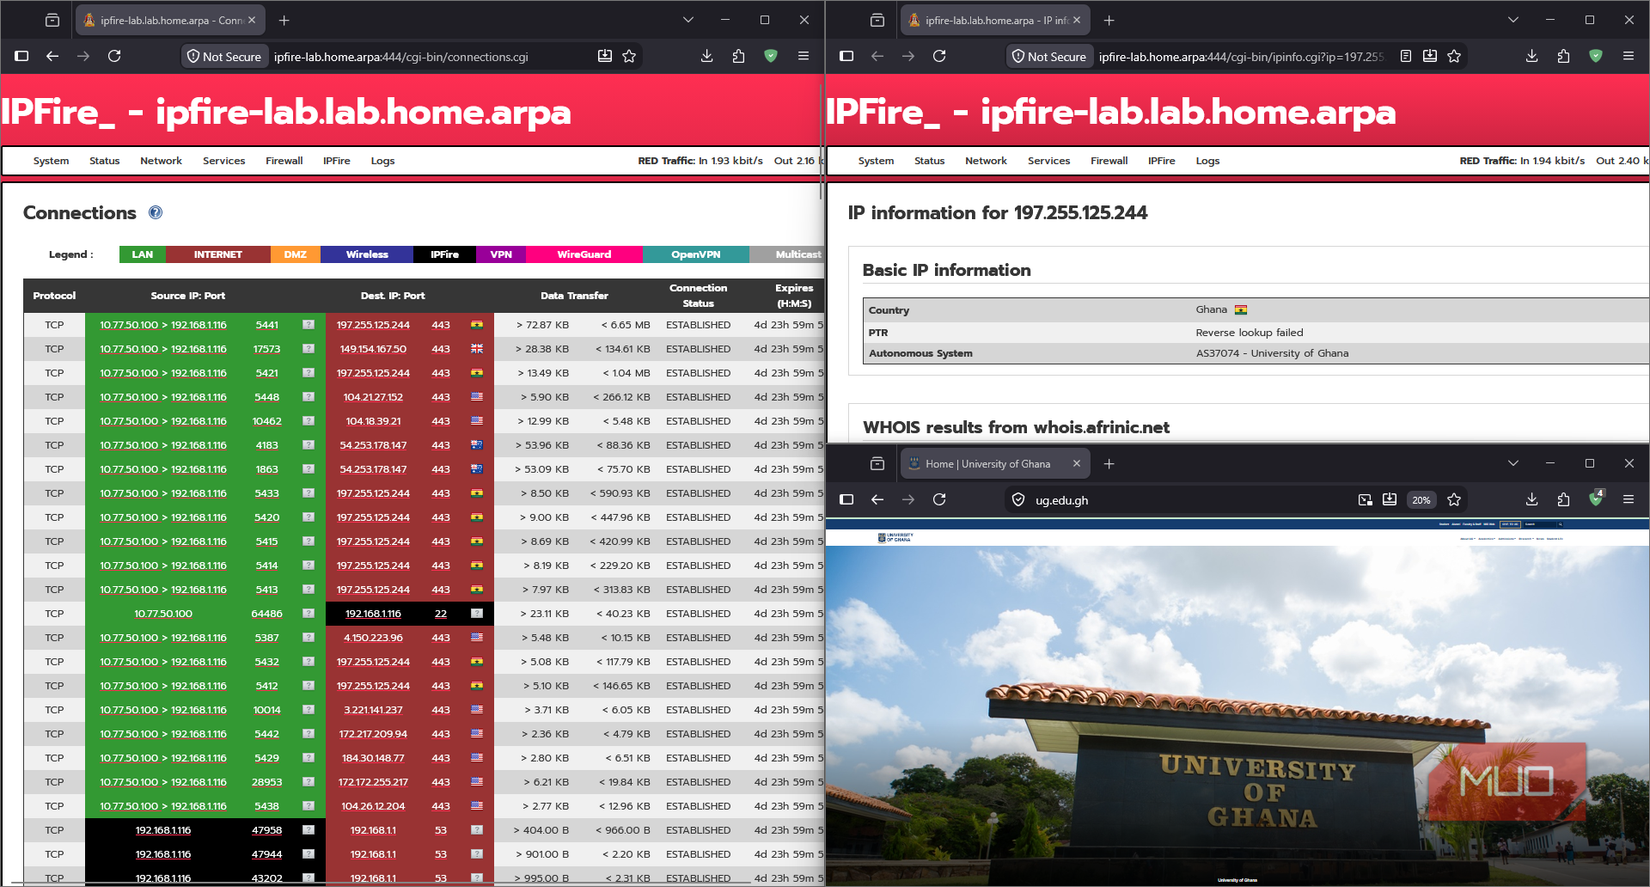Open downloads in the IP information window
The width and height of the screenshot is (1650, 887).
[x=1532, y=56]
